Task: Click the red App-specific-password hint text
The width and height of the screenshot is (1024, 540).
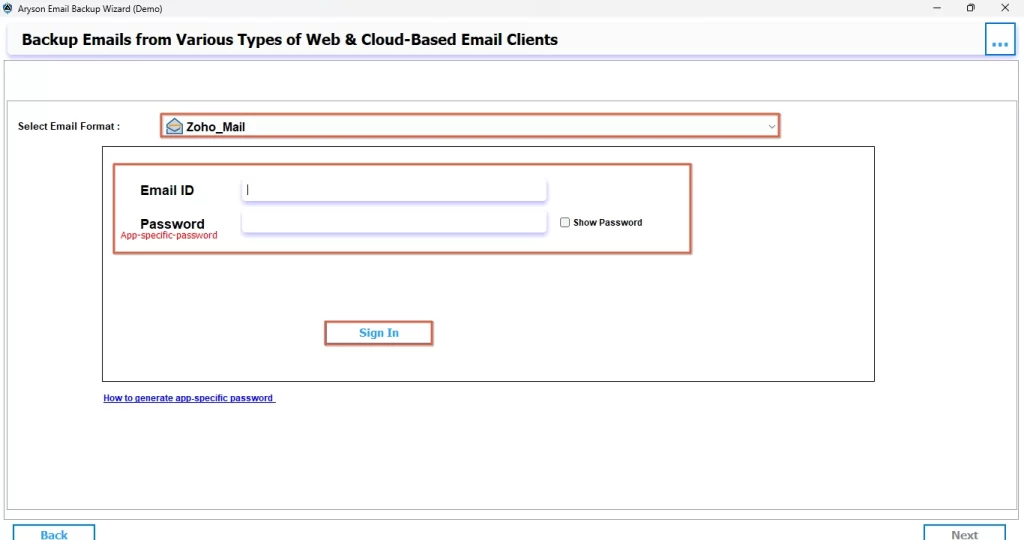Action: pos(169,235)
